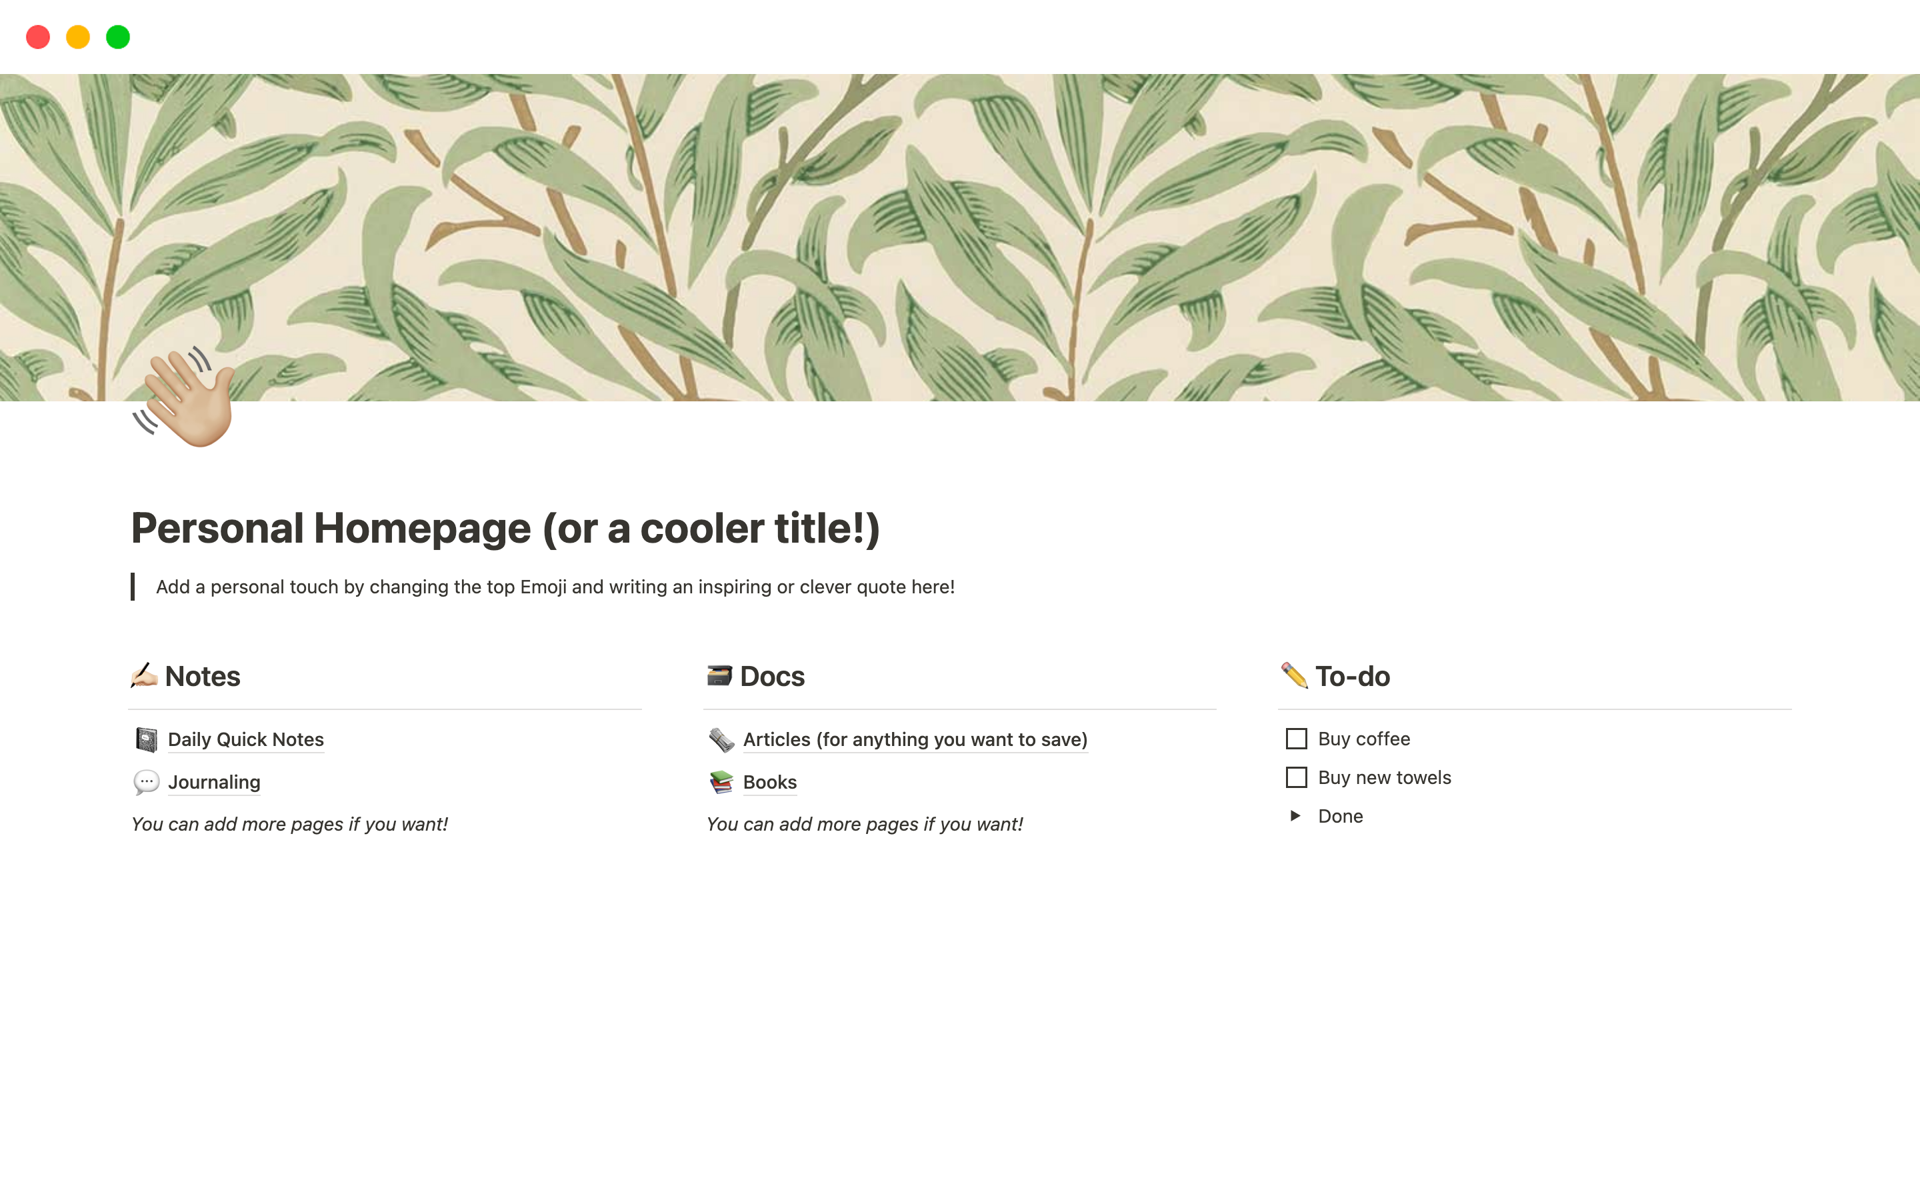Click the card file box emoji beside Docs
This screenshot has width=1920, height=1200.
(x=719, y=676)
